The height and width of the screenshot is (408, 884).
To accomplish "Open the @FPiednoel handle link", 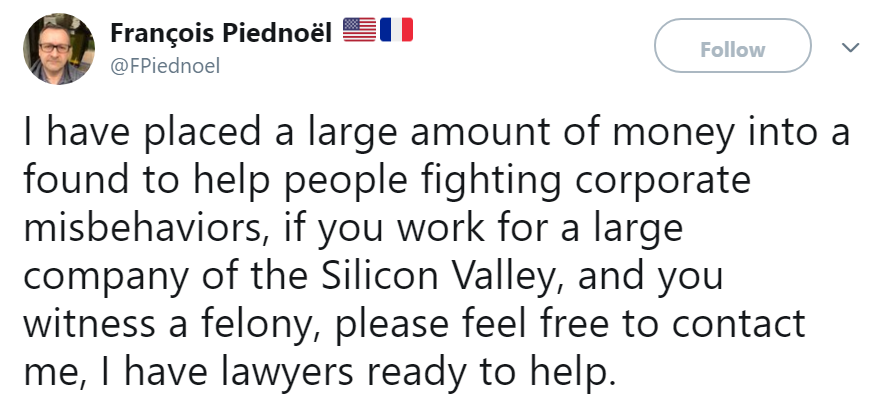I will [165, 66].
